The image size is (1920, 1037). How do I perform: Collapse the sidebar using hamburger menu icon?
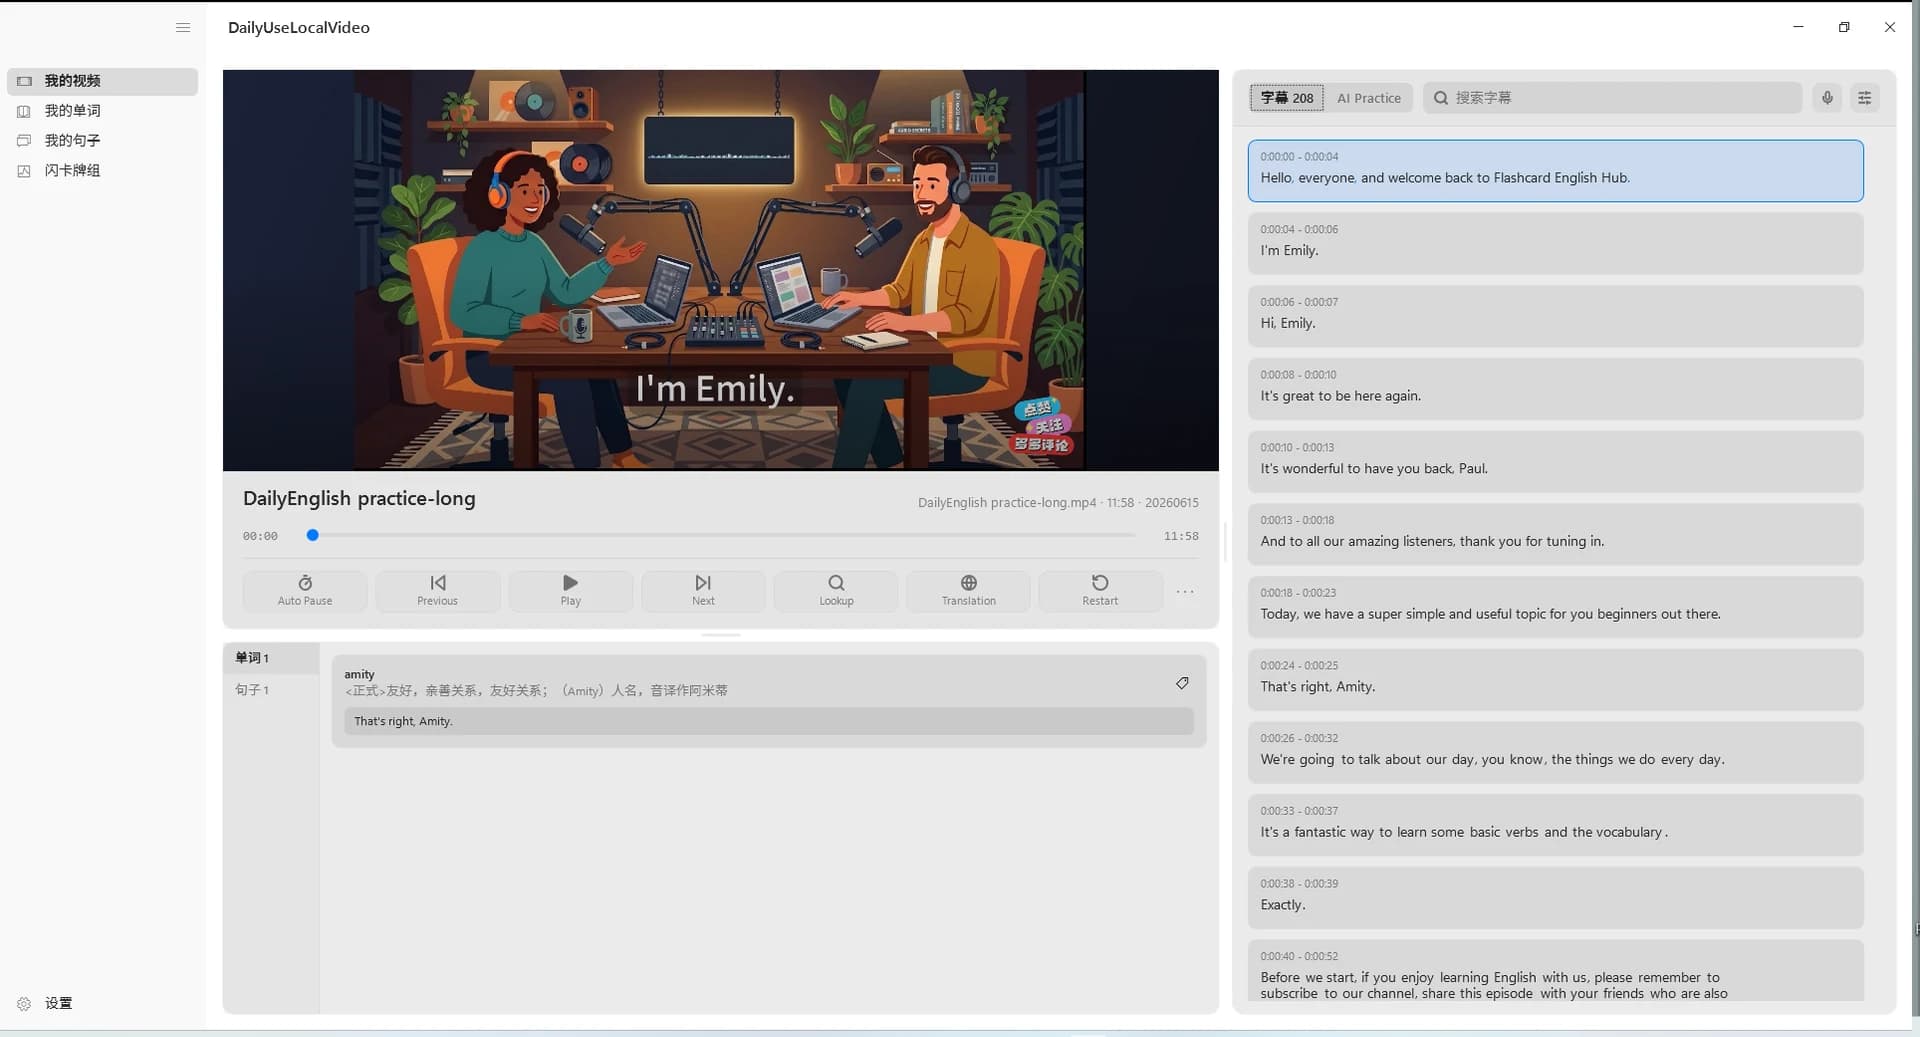183,28
